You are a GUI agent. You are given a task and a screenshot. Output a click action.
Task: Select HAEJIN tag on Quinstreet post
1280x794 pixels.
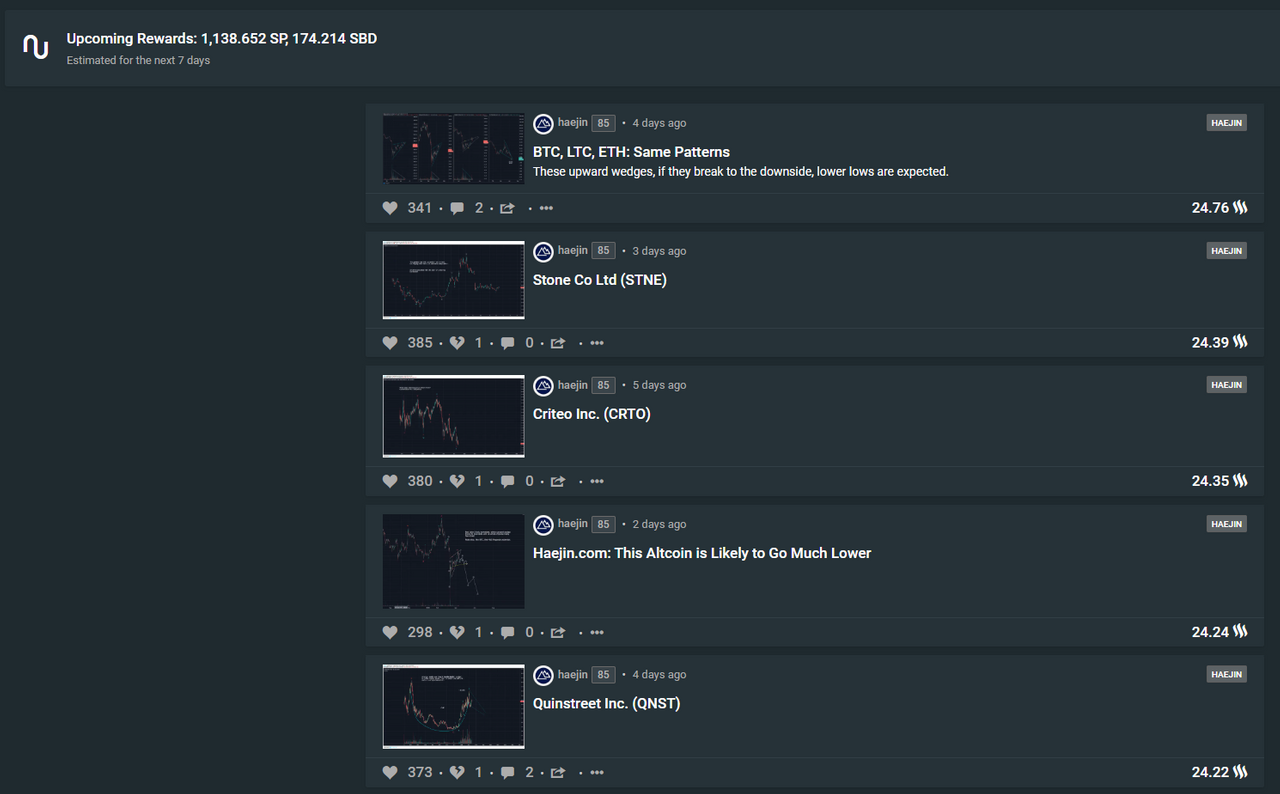pyautogui.click(x=1226, y=675)
